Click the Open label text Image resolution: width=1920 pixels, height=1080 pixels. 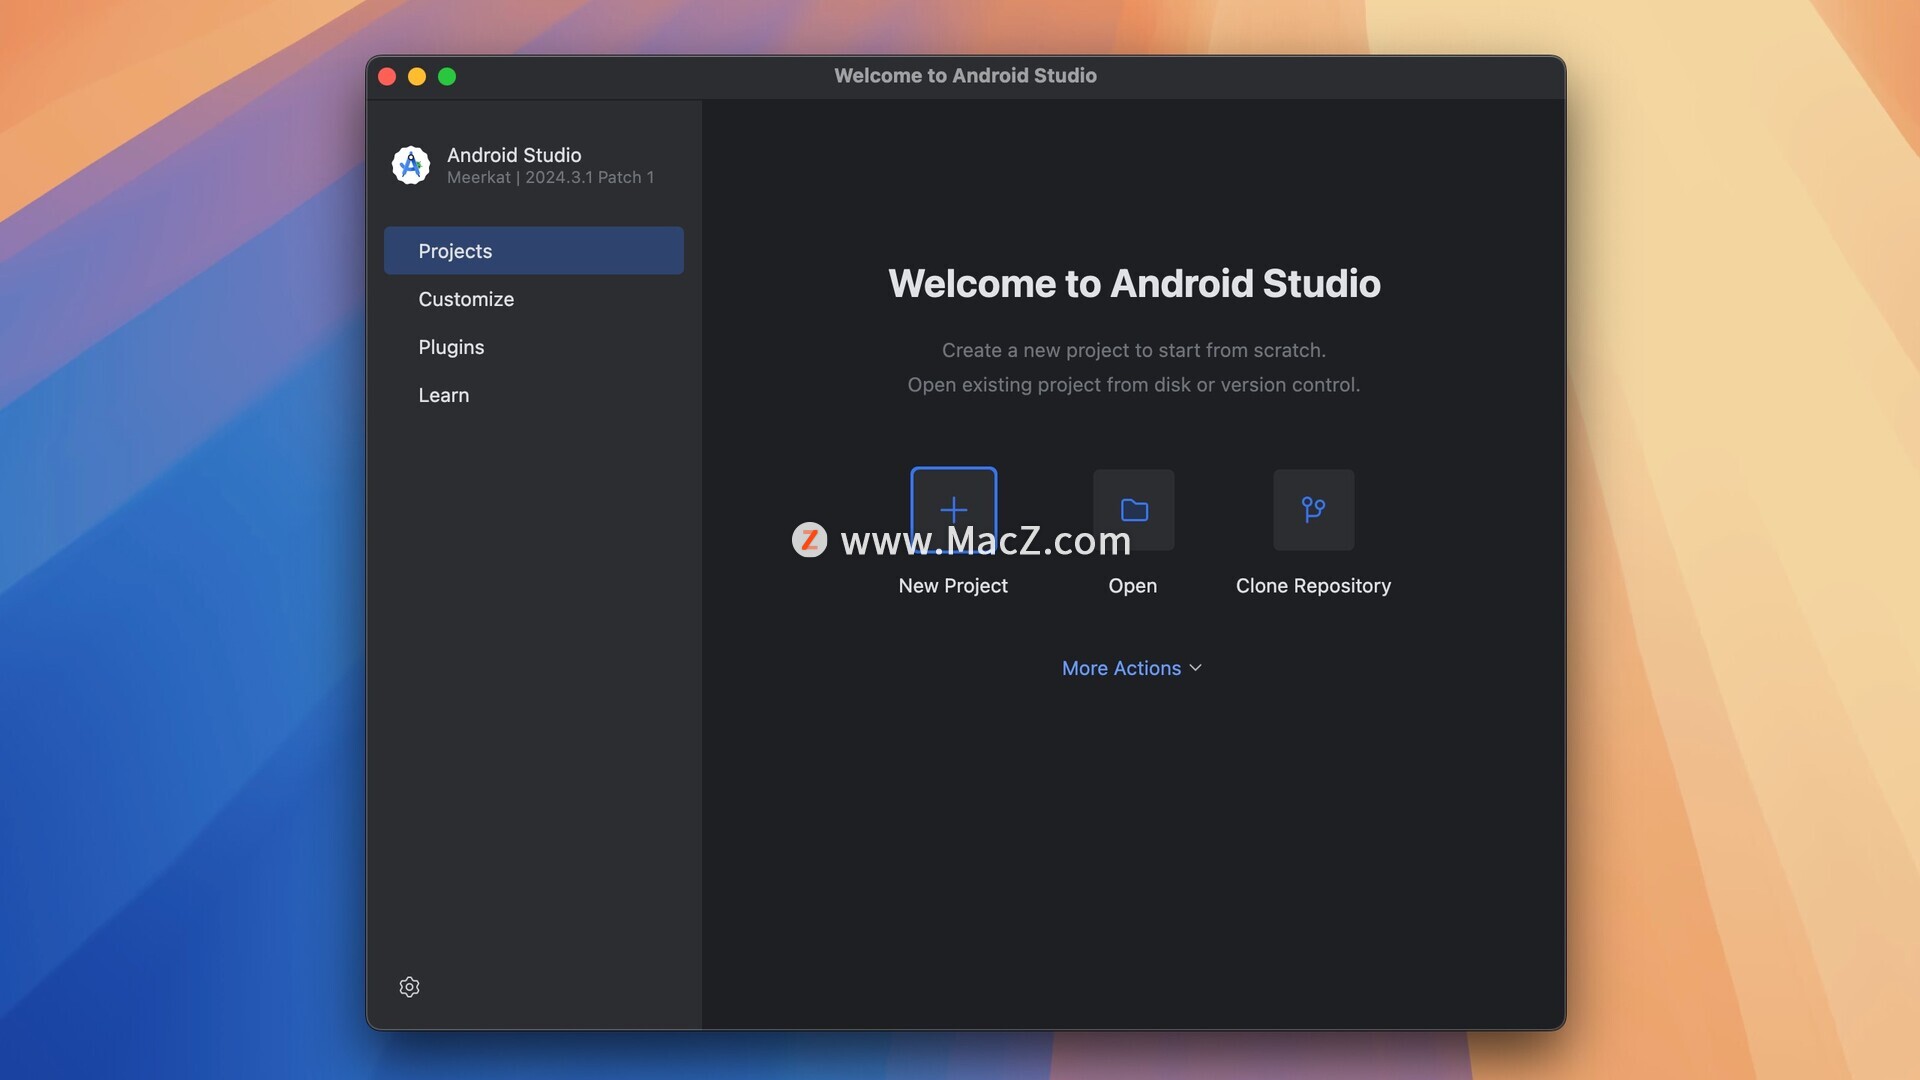pos(1133,586)
